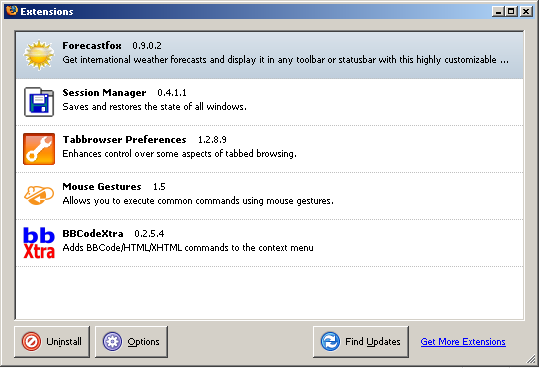The width and height of the screenshot is (539, 368).
Task: Click the Session Manager version 0.4.1.1
Action: (x=172, y=93)
